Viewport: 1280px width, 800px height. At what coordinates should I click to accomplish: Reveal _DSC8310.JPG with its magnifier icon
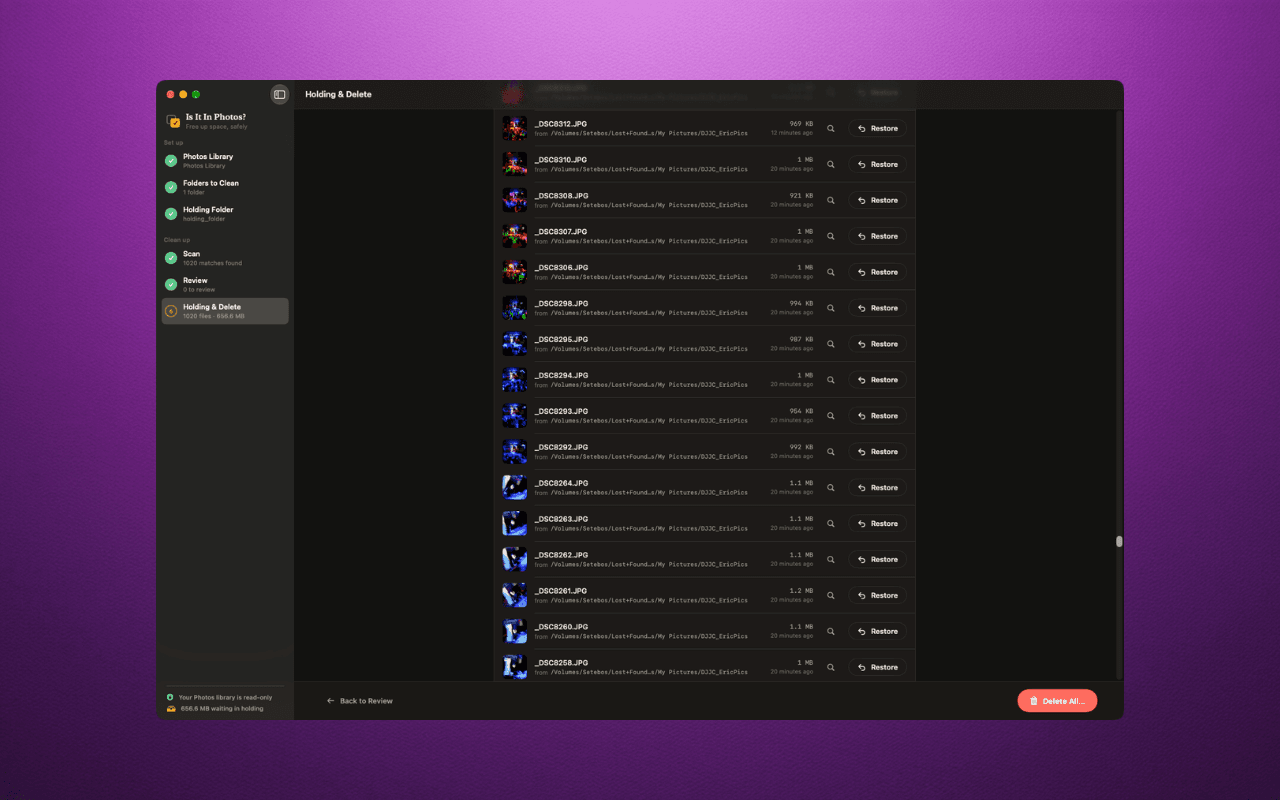click(830, 164)
